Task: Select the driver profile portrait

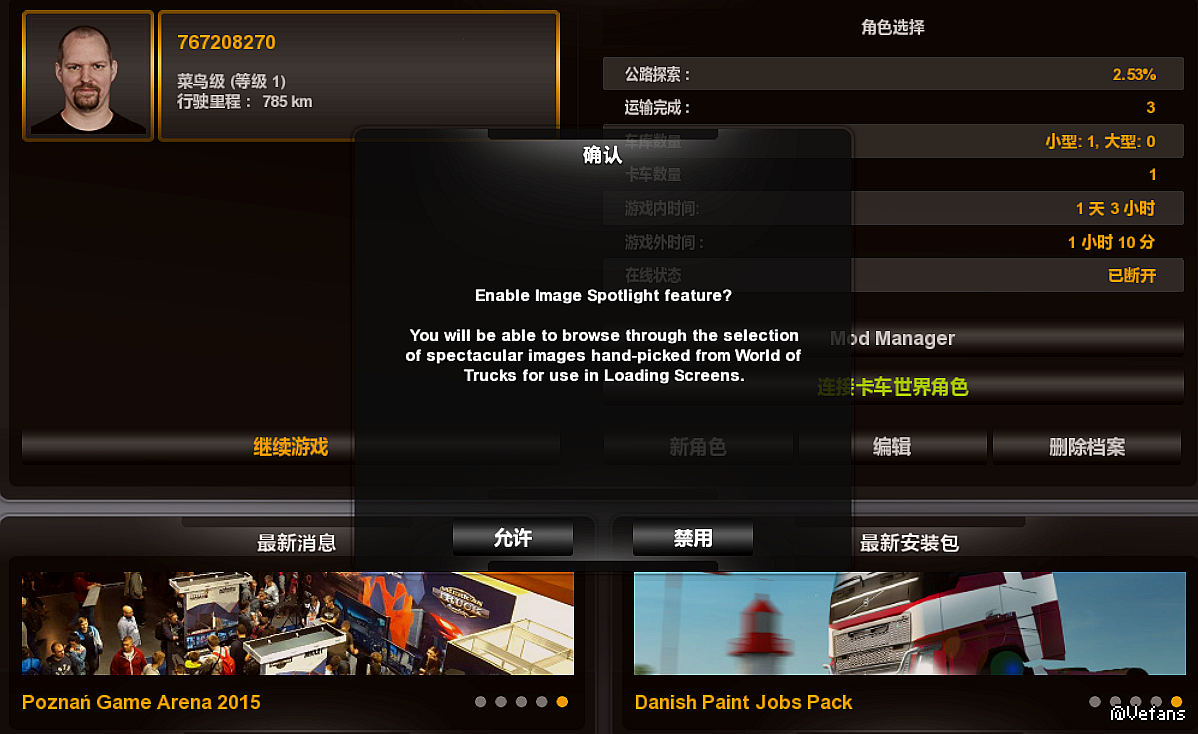Action: pos(89,76)
